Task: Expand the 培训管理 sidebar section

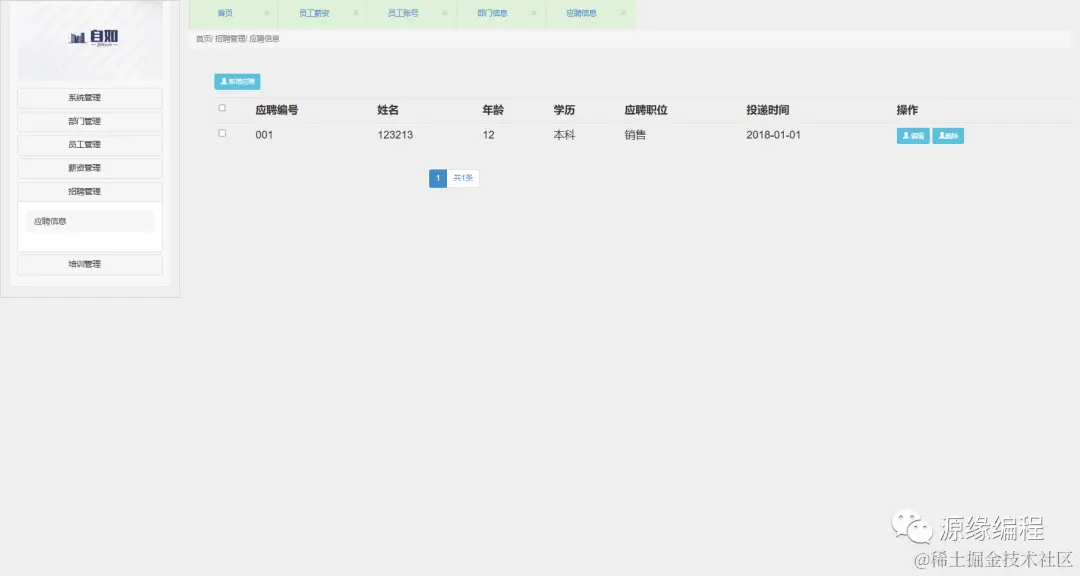Action: 89,263
